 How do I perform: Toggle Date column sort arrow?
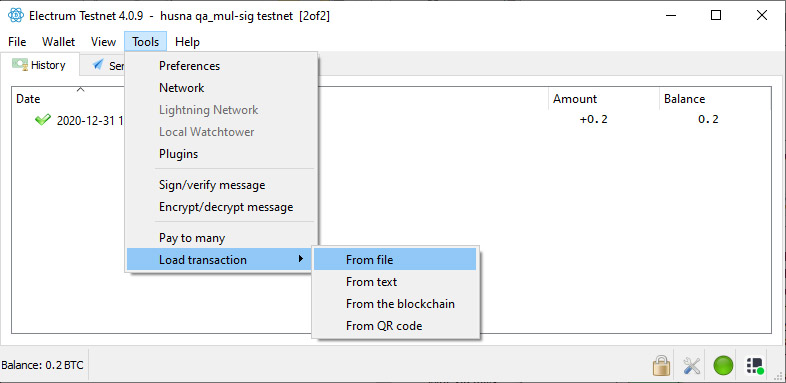point(80,90)
